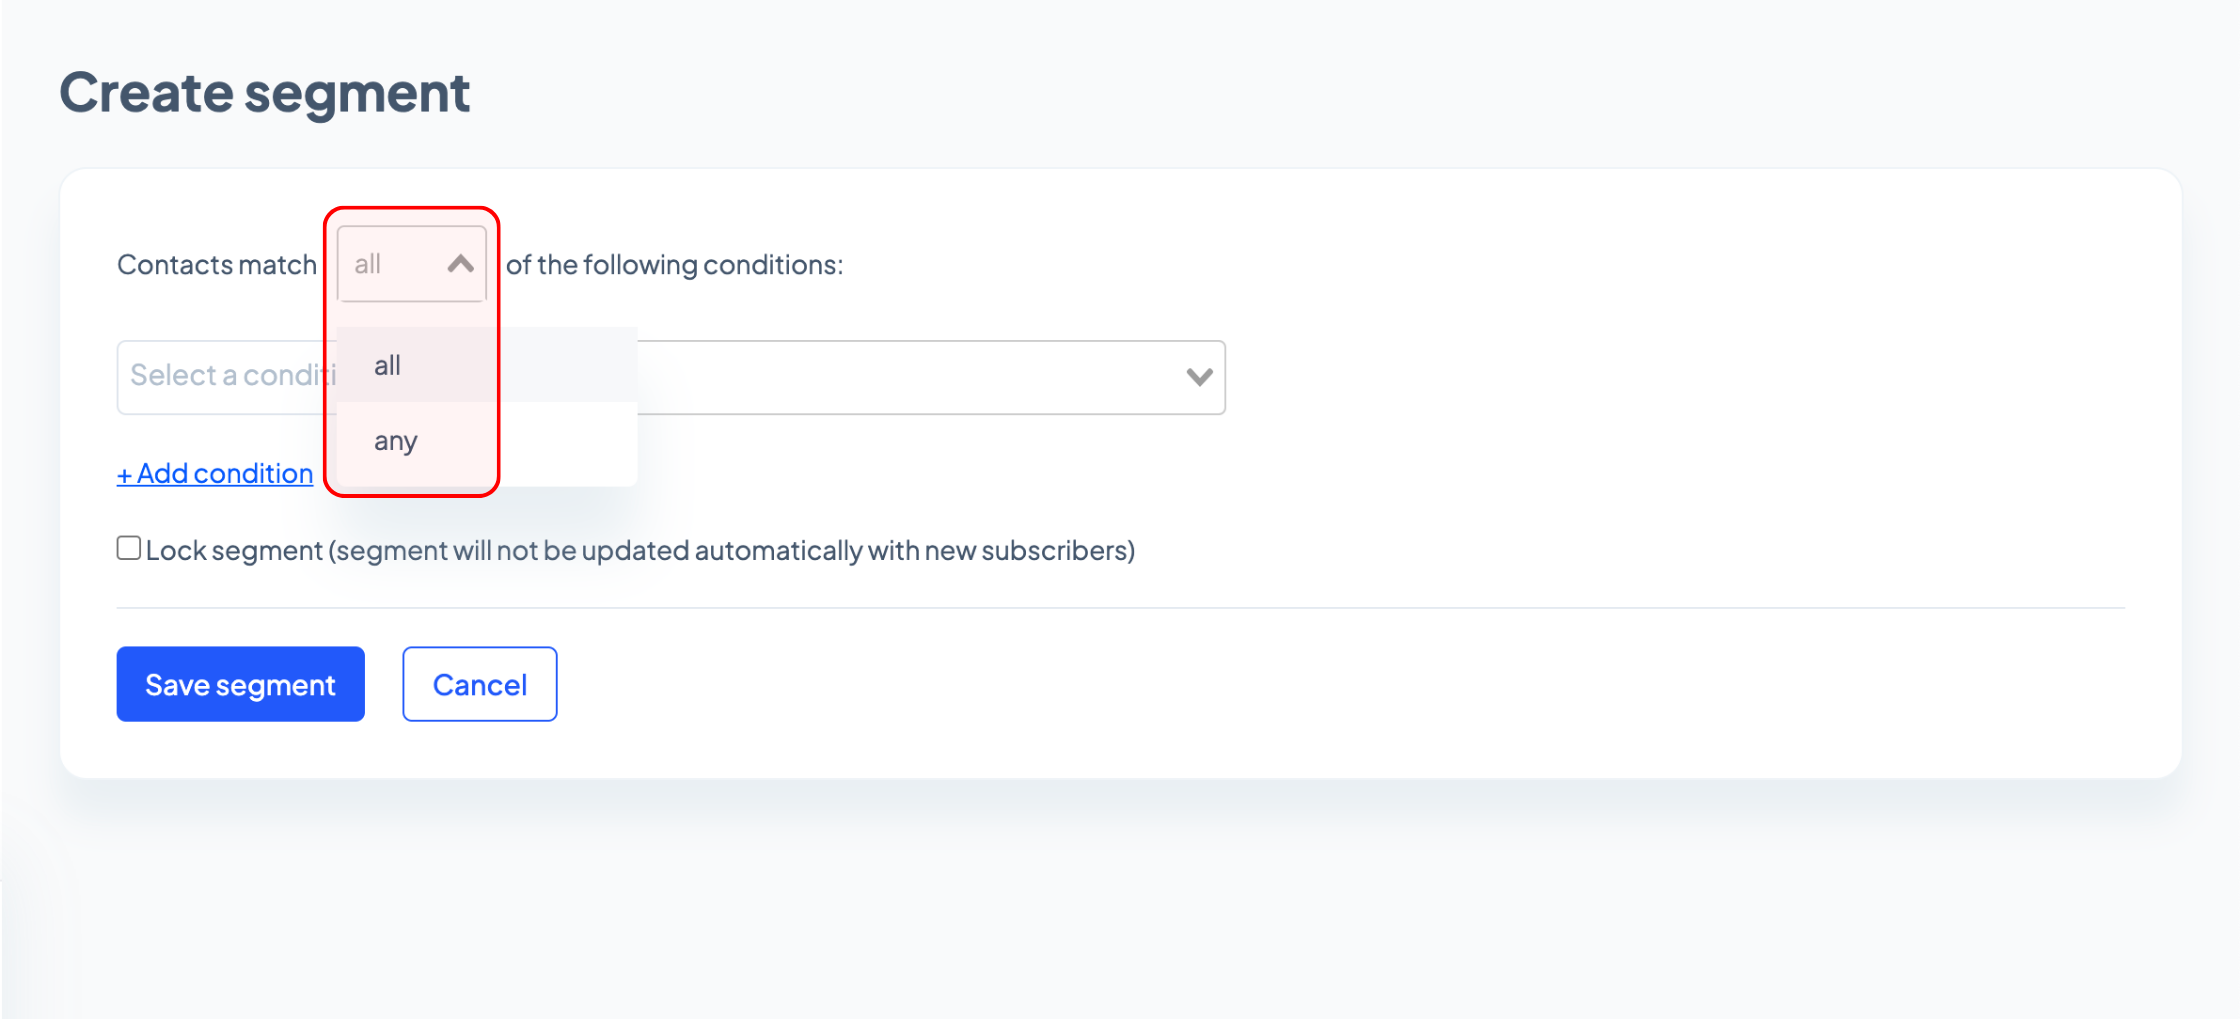Add another condition via "+ Add condition" link

tap(215, 473)
